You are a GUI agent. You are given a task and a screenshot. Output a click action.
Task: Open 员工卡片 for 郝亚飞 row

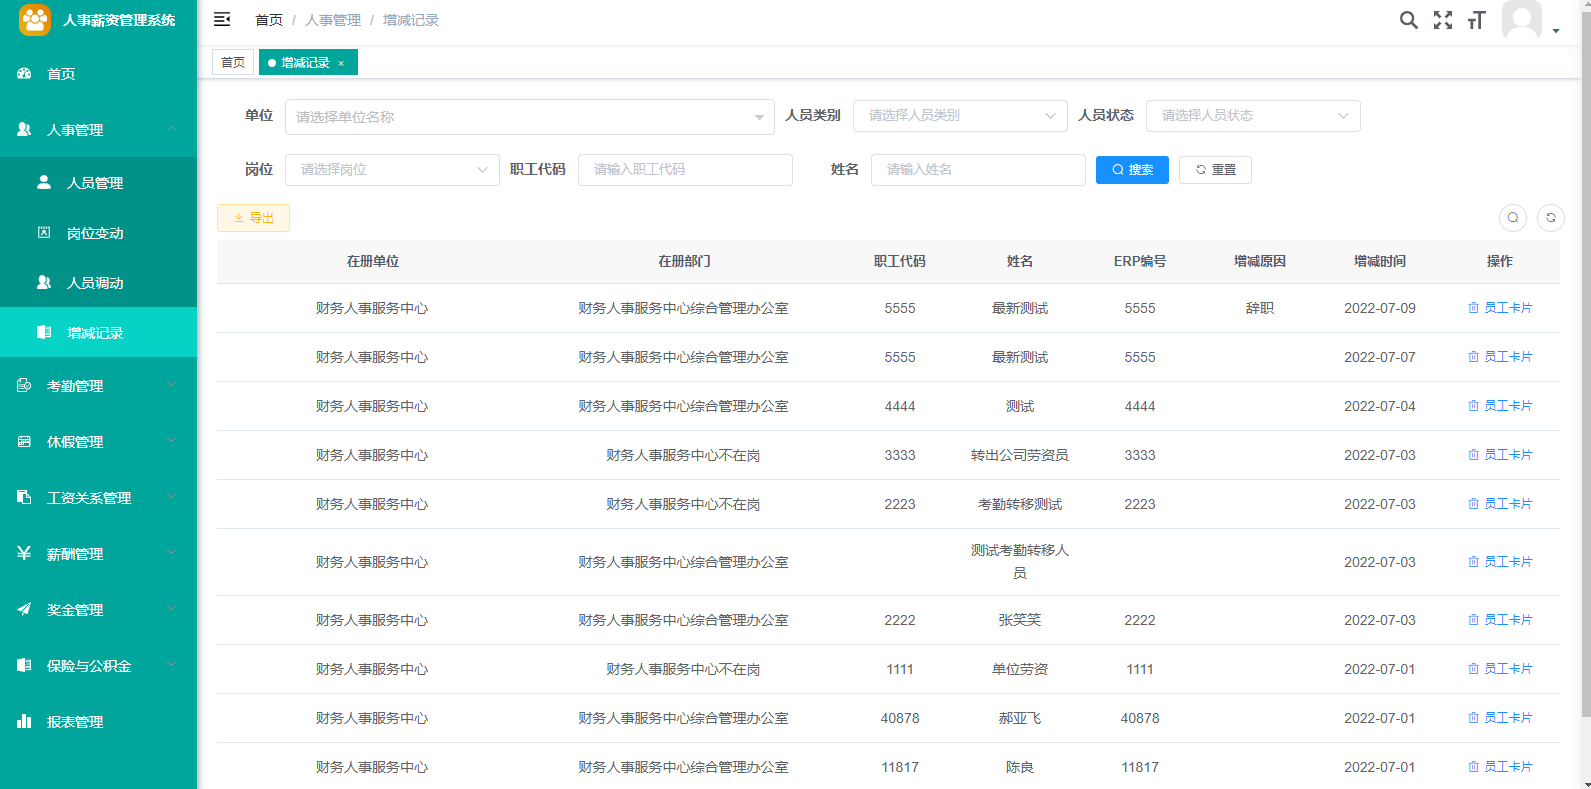(1500, 718)
